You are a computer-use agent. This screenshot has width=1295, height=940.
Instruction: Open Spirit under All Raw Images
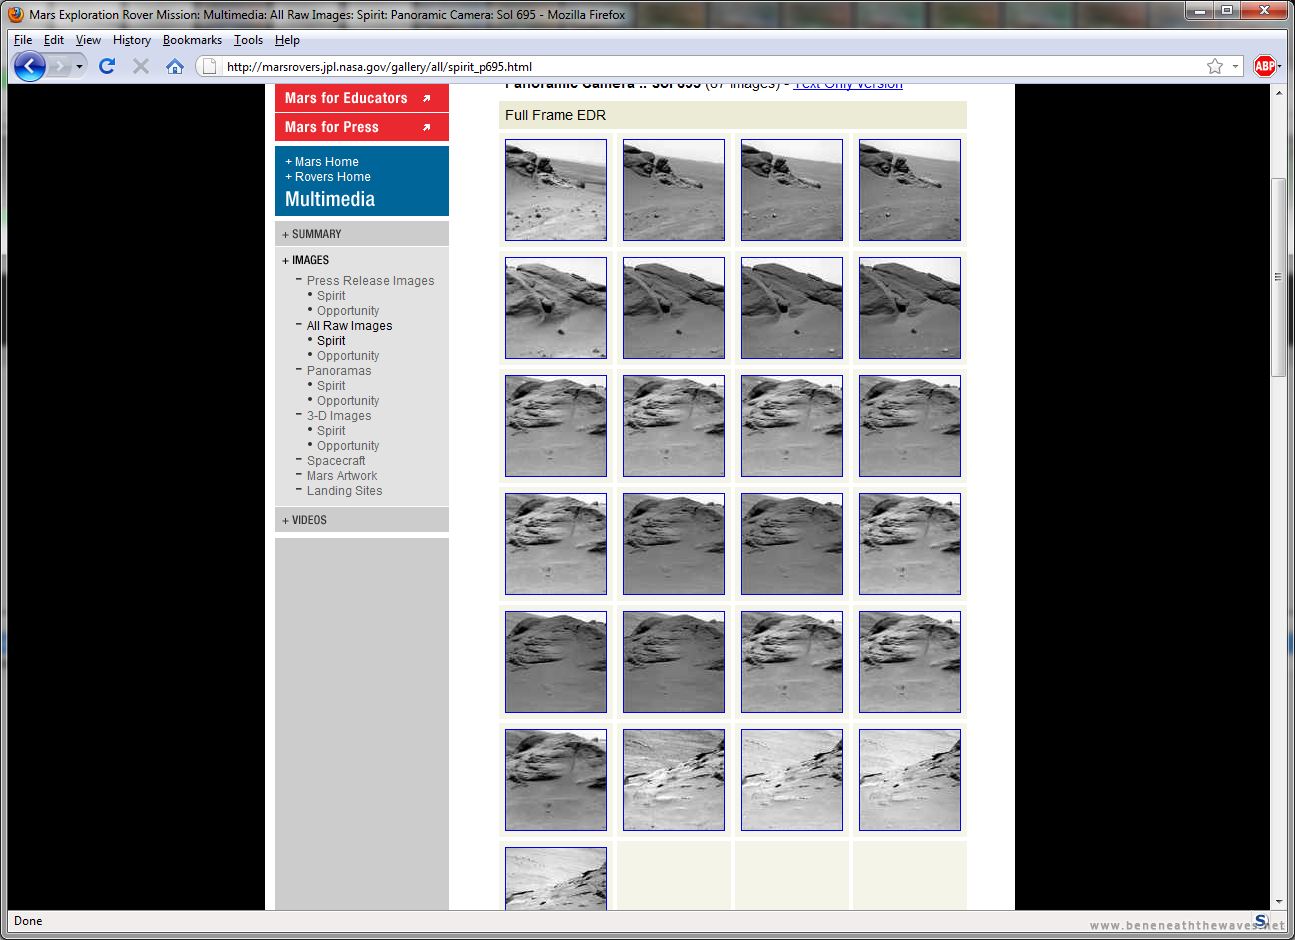pyautogui.click(x=331, y=341)
